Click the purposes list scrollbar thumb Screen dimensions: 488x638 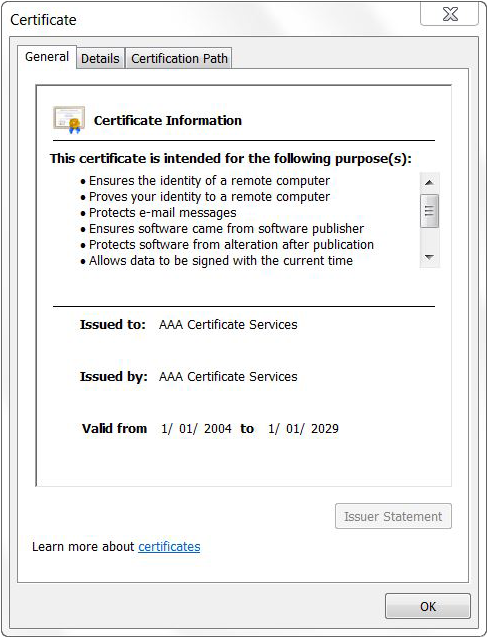429,210
